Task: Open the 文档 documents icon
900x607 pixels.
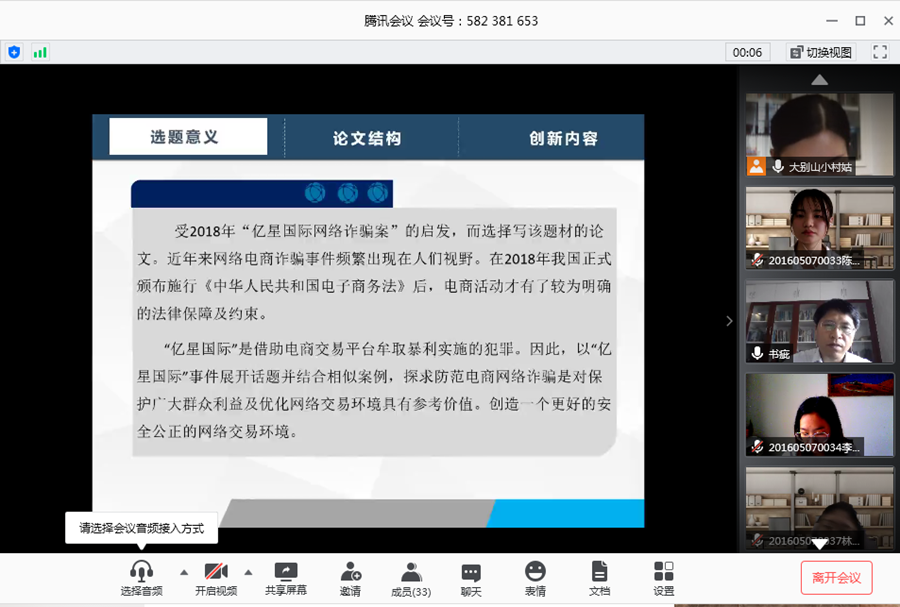Action: 599,578
